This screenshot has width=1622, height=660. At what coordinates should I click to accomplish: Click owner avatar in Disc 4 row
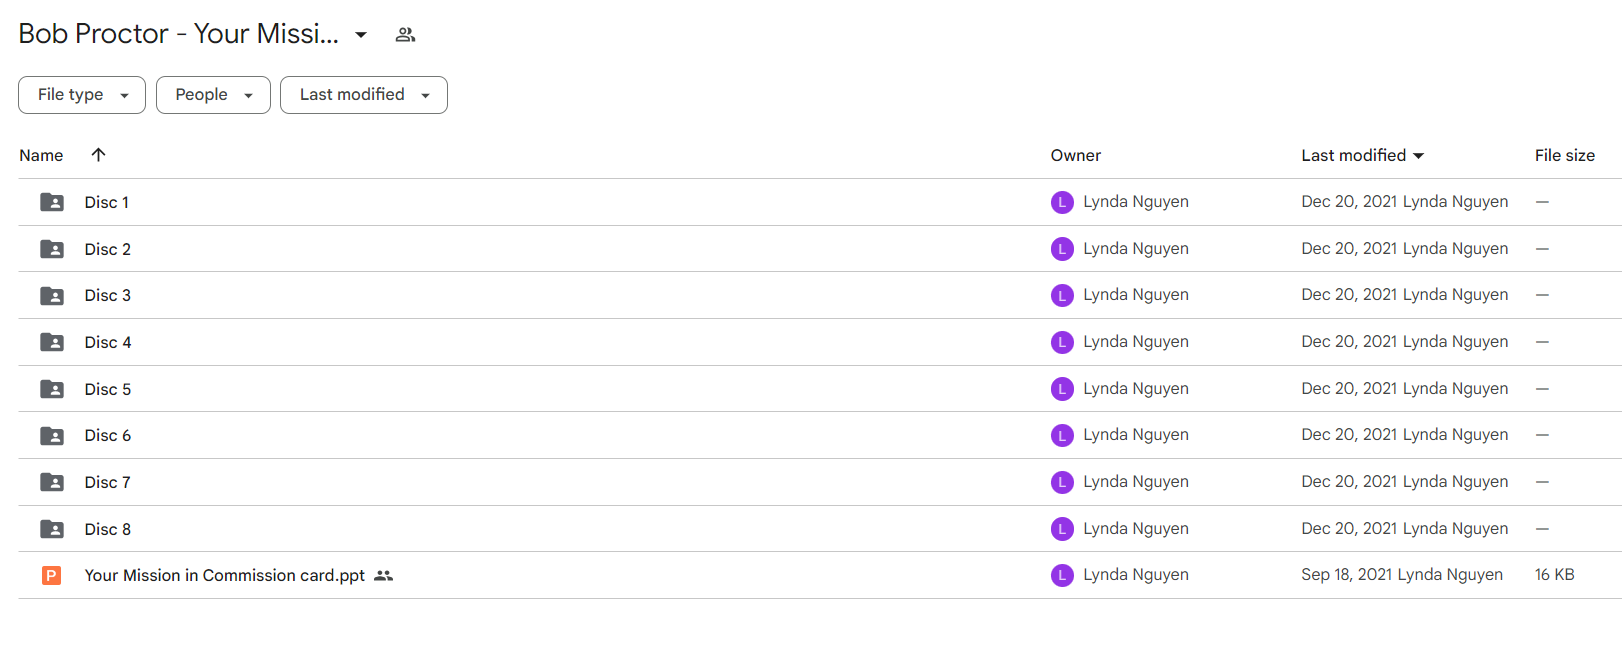point(1062,342)
